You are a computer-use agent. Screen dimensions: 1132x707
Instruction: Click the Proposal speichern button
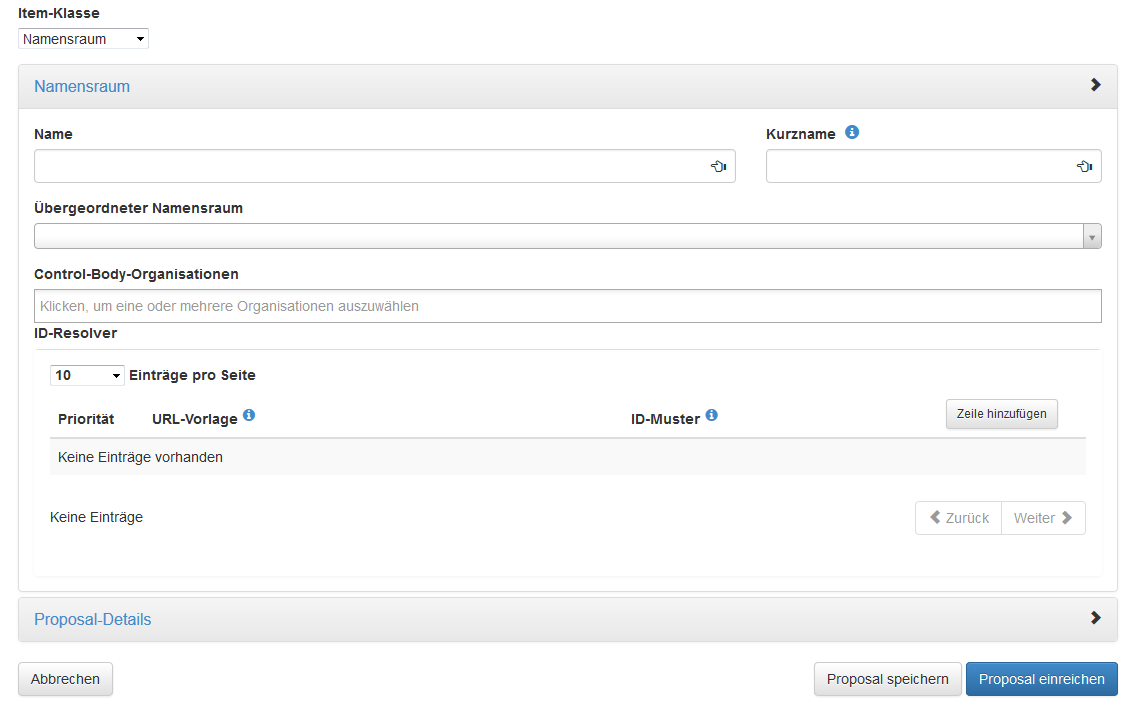(x=887, y=680)
